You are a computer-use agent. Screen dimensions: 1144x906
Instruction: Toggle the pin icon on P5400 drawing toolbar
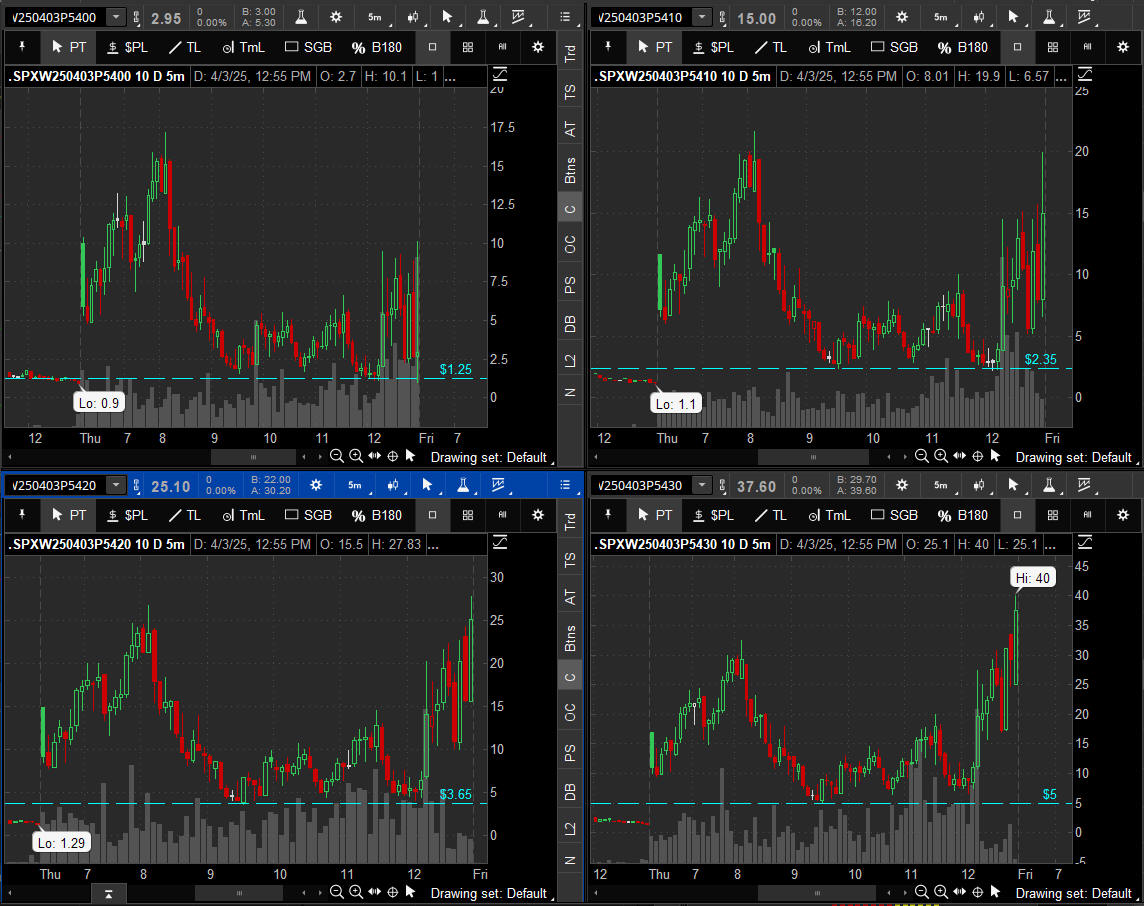21,47
